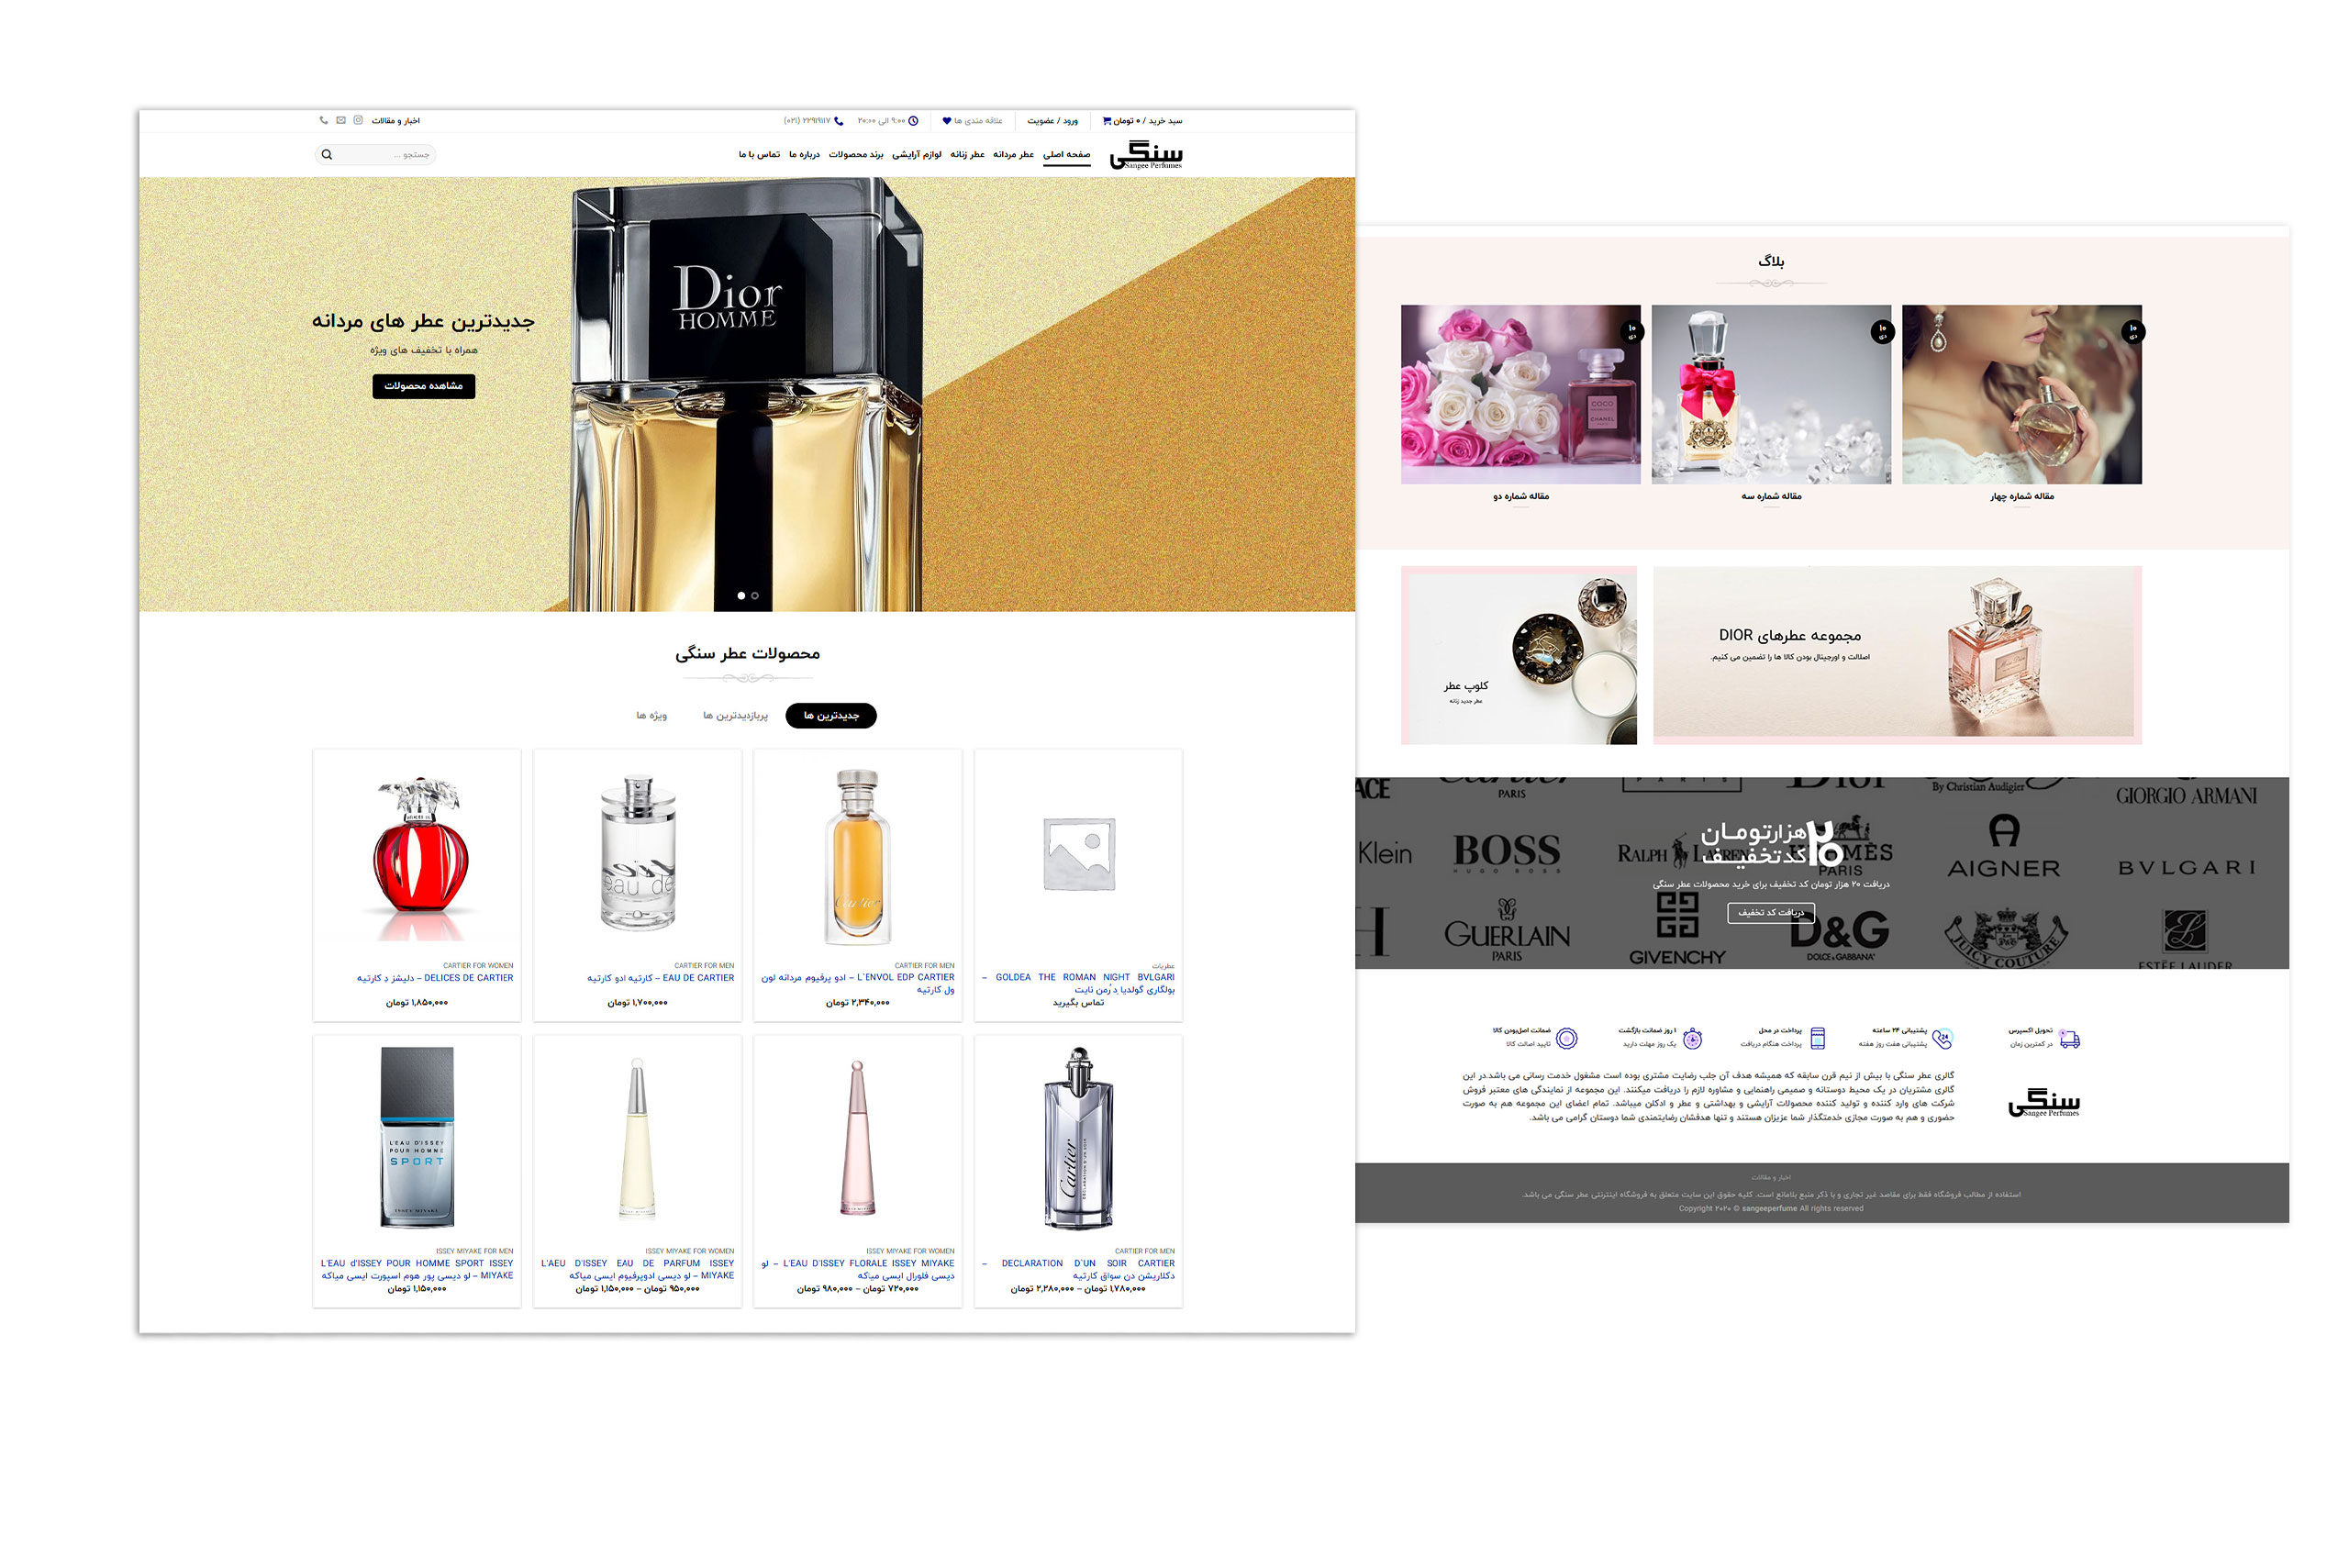
Task: Click the pay-on-delivery mobile icon
Action: 1818,1039
